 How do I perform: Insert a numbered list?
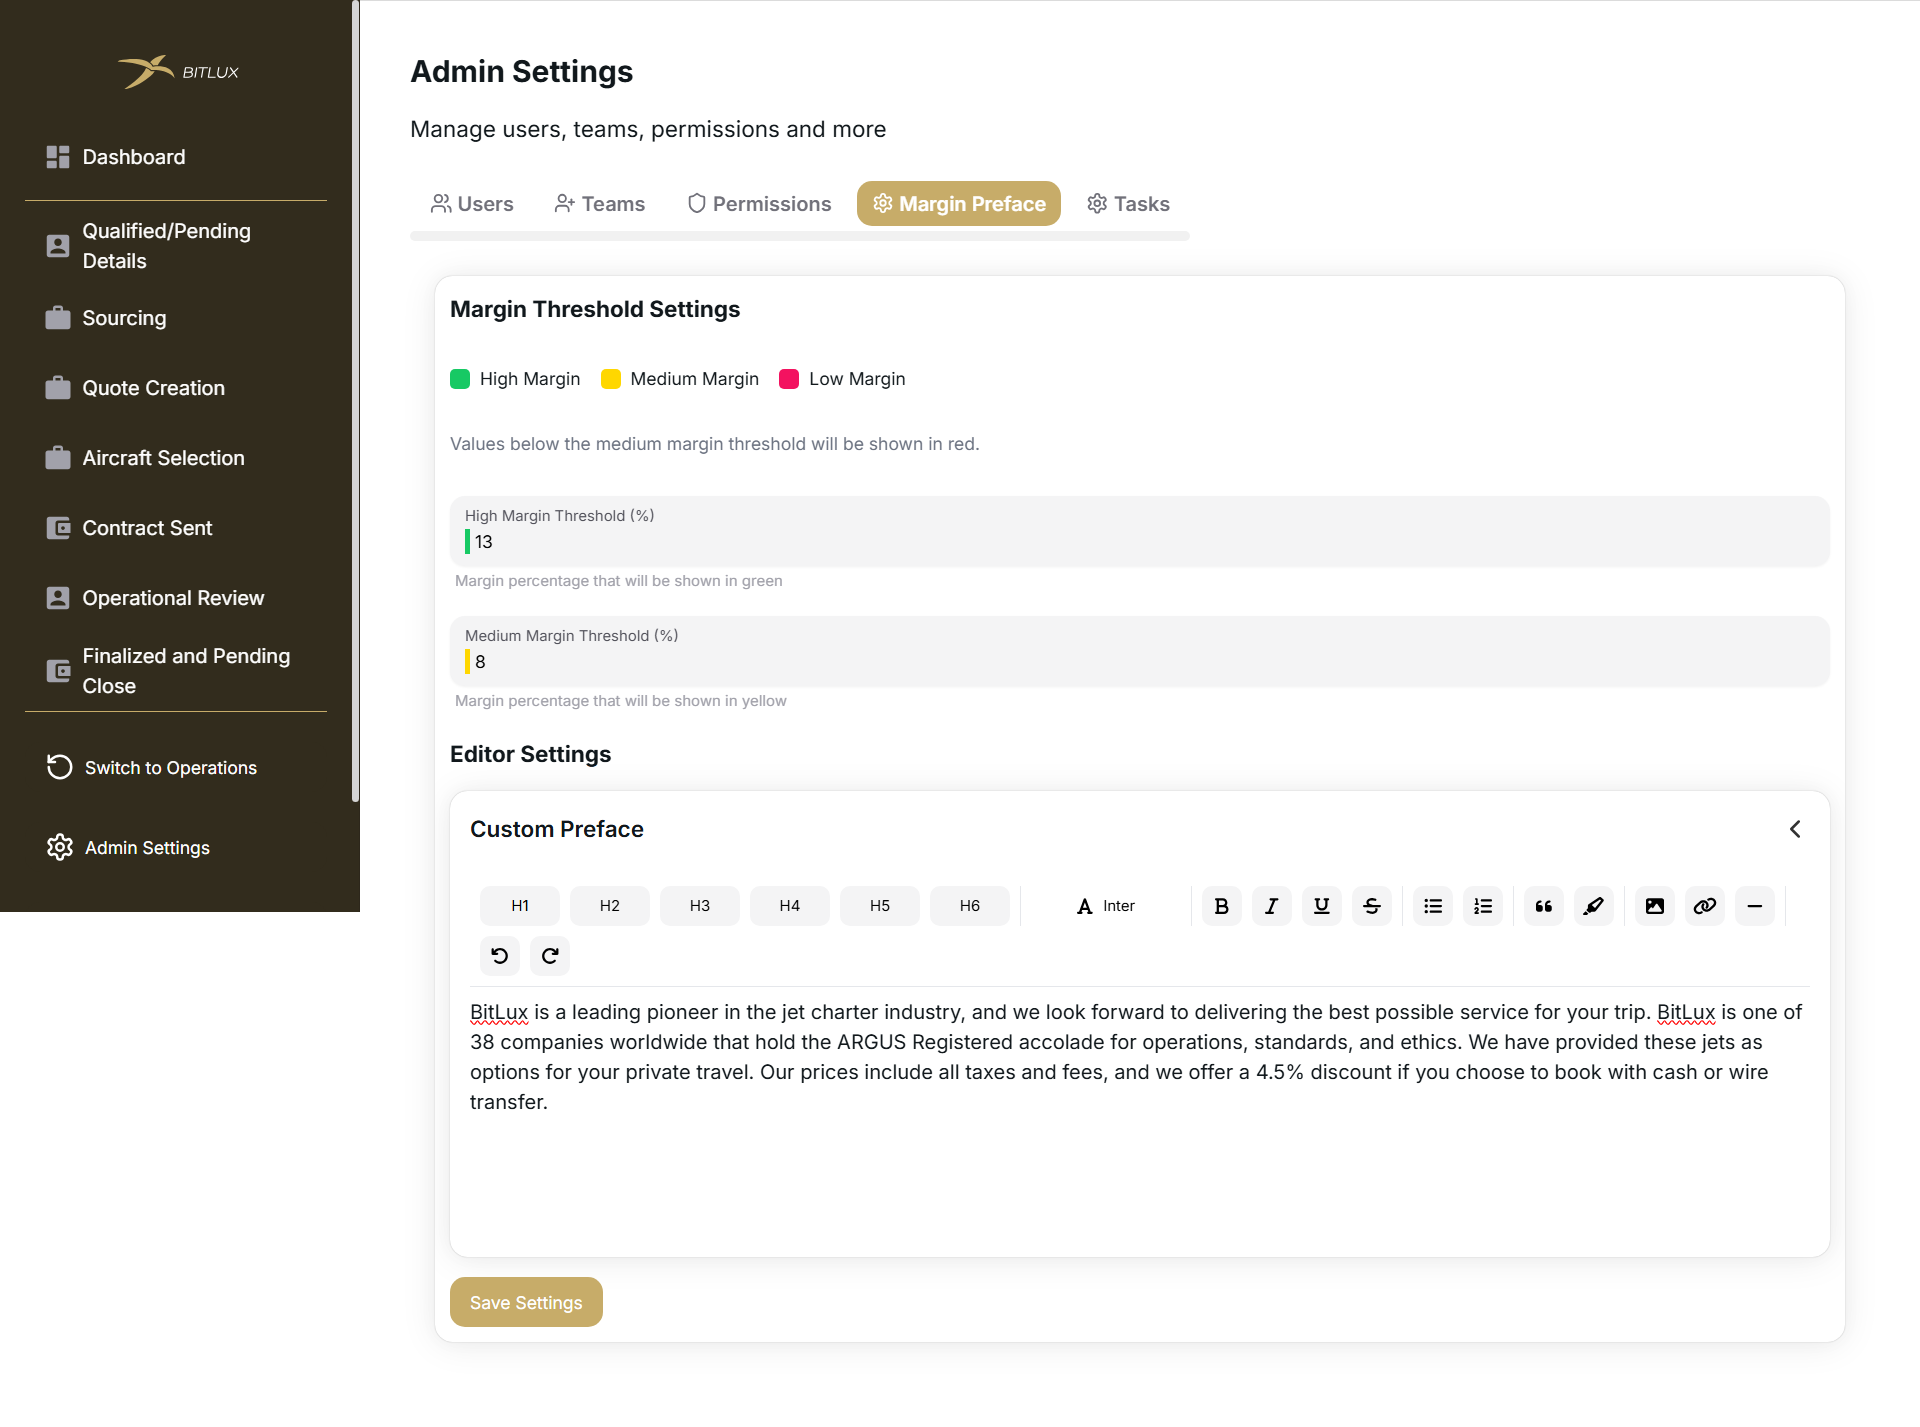click(x=1482, y=906)
